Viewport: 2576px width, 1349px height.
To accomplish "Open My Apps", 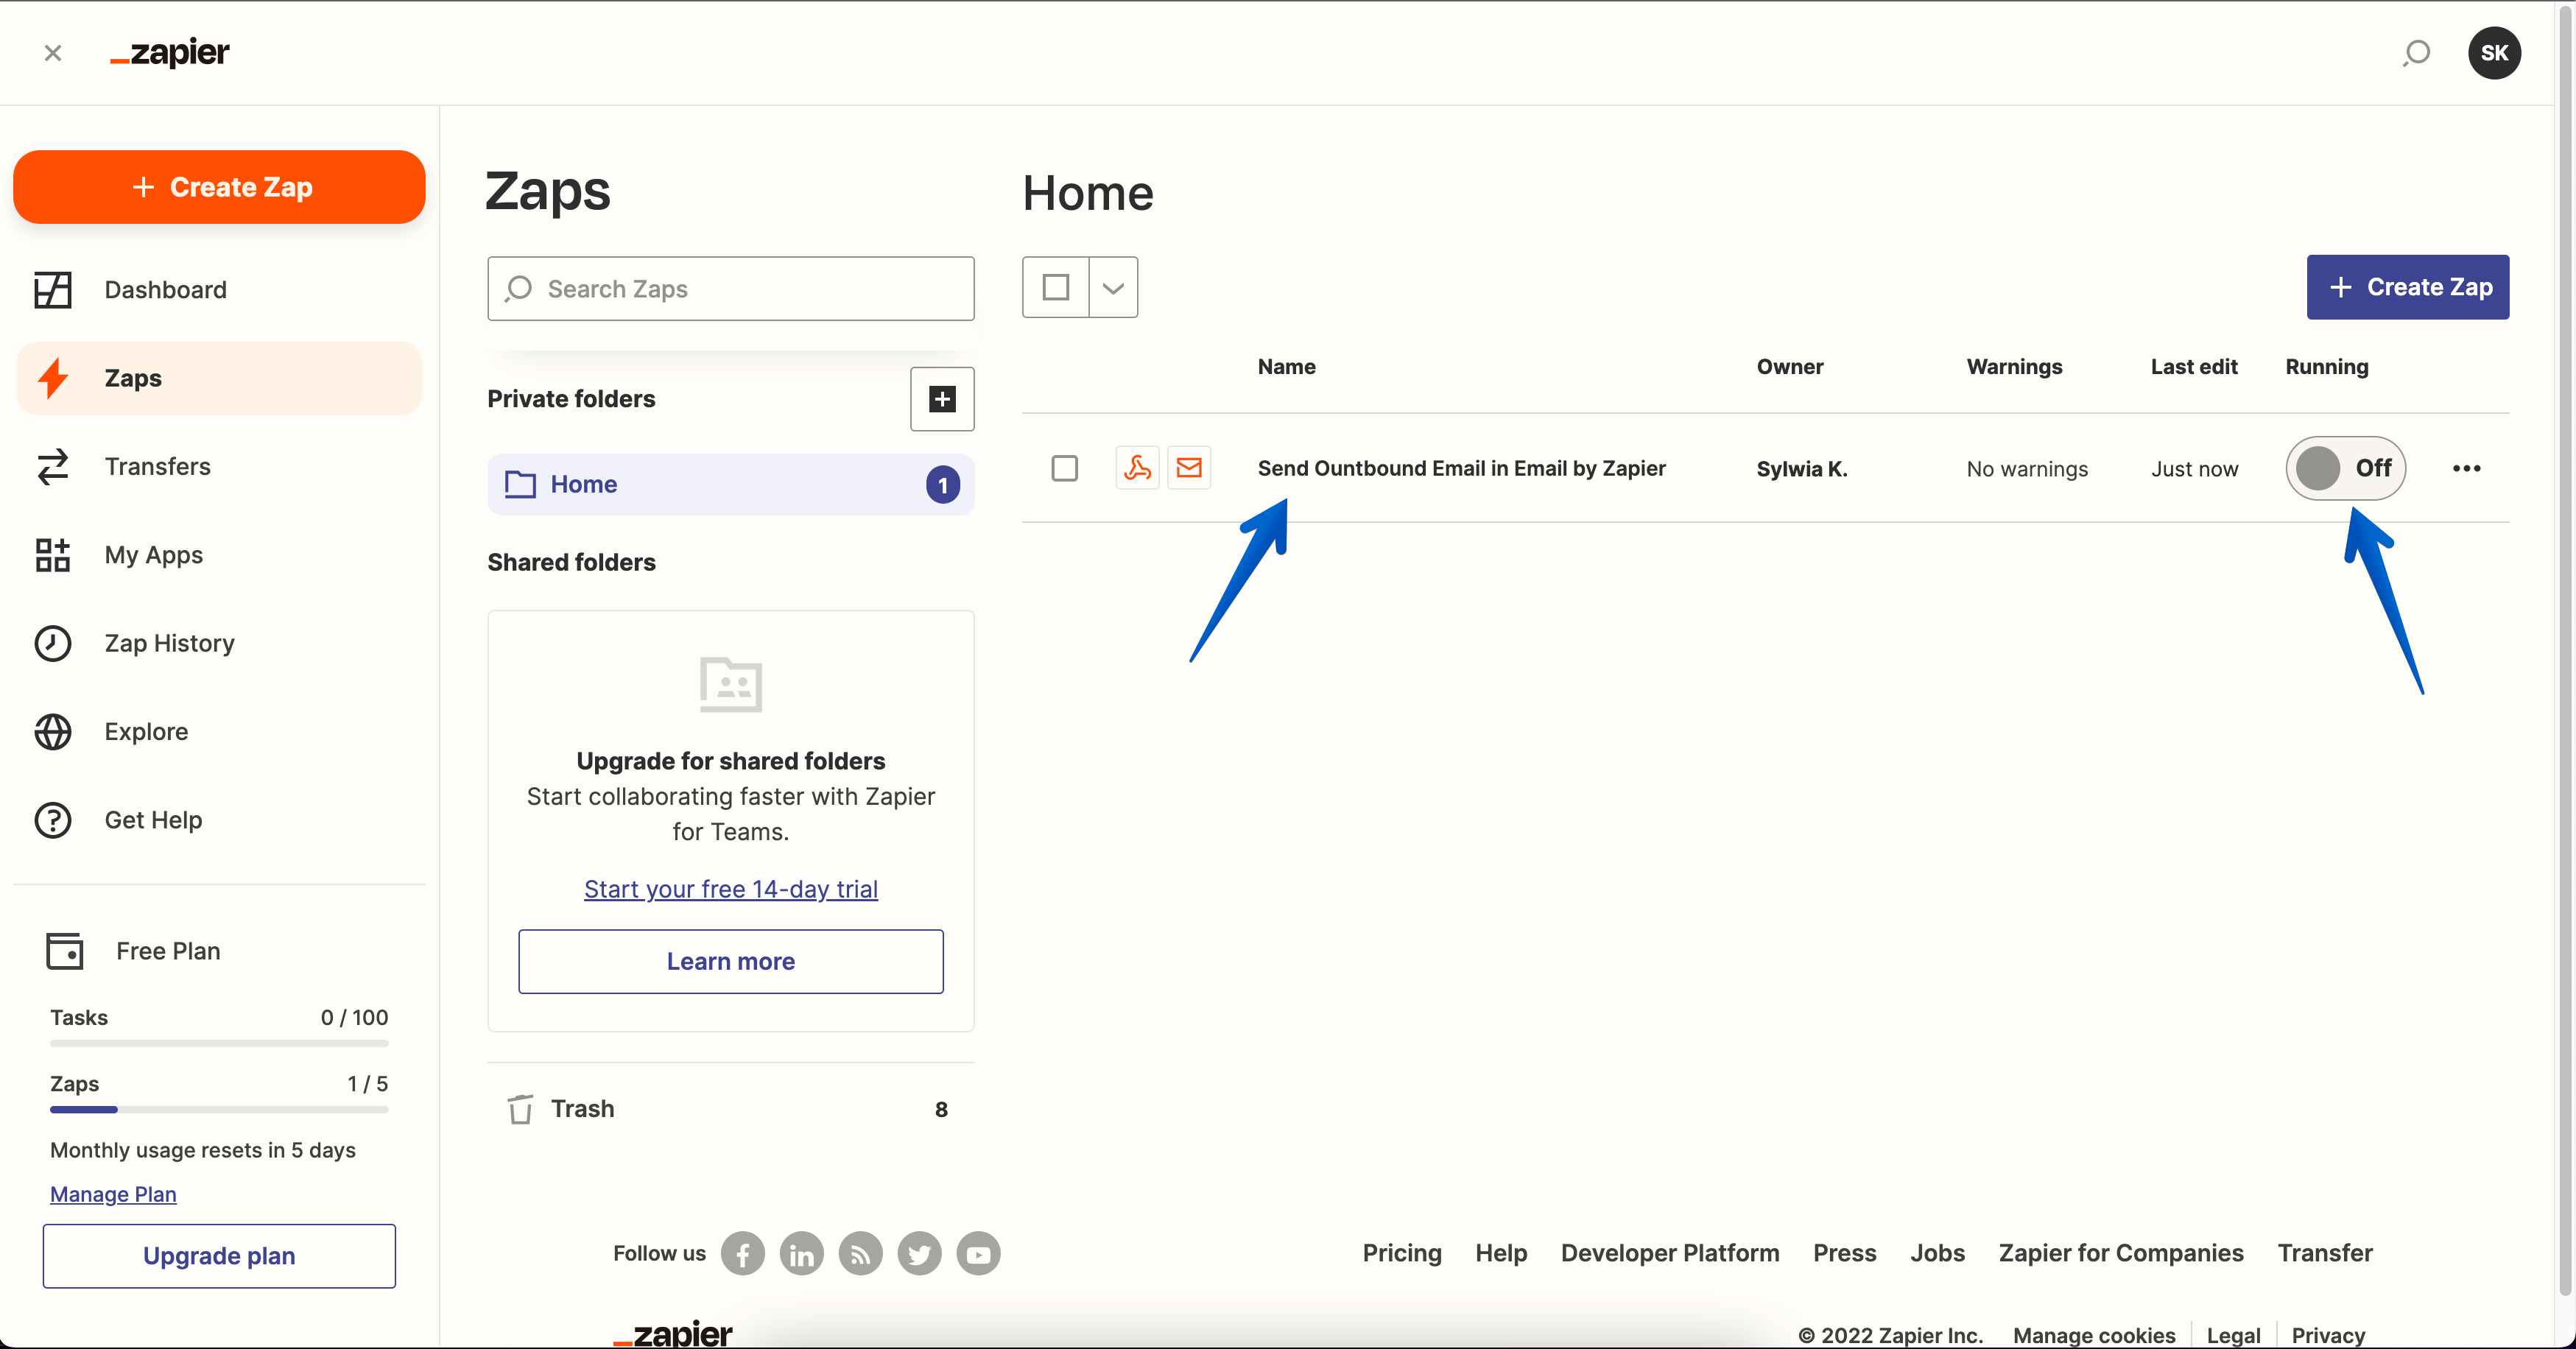I will click(219, 555).
